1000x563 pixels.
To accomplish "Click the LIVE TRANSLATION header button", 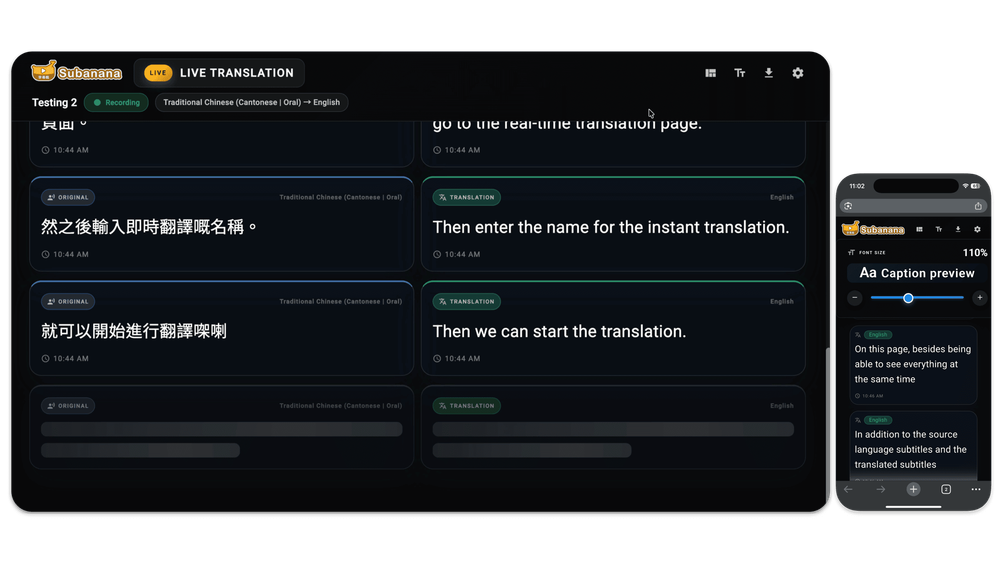I will 219,73.
